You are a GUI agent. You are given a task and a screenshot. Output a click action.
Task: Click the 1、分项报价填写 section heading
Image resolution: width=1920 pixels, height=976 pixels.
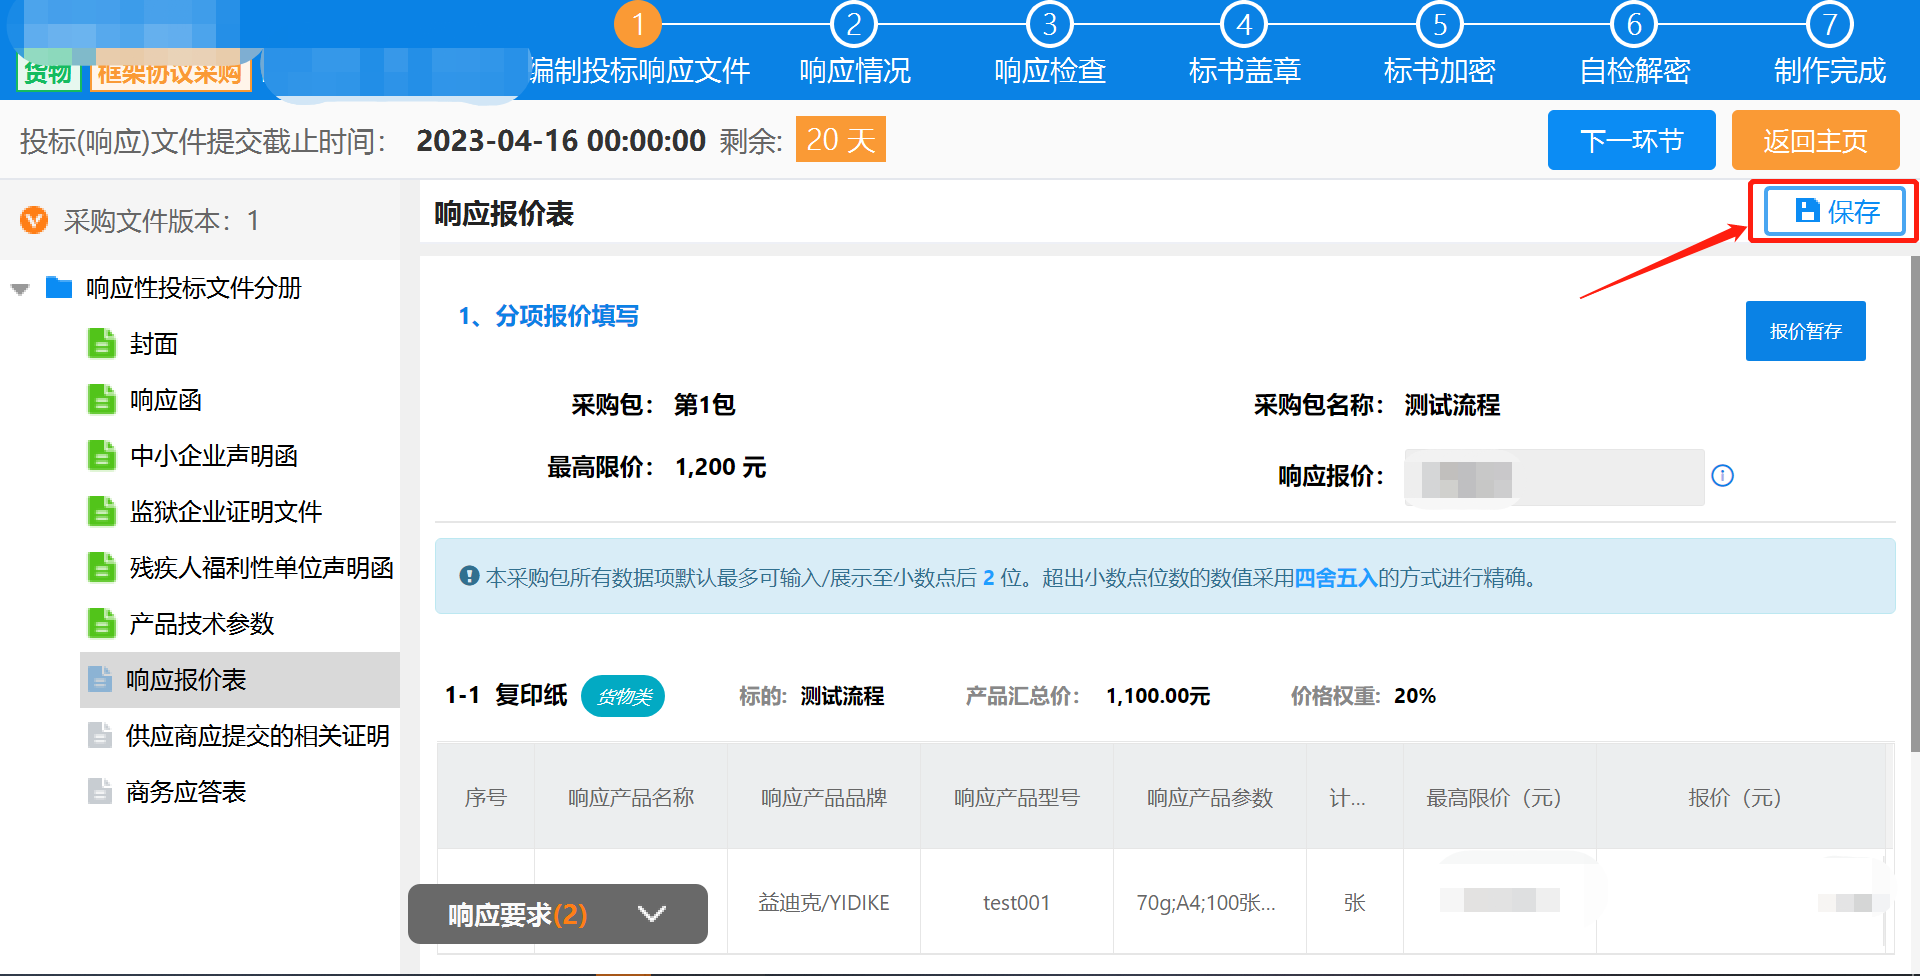click(x=549, y=316)
